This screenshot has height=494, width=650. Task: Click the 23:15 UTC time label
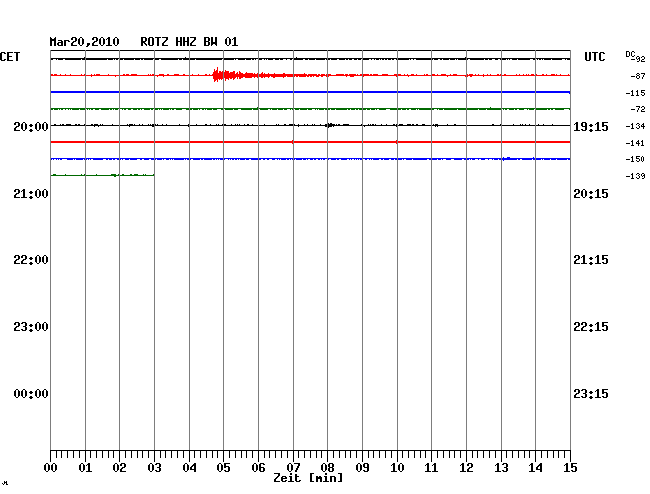coord(591,394)
